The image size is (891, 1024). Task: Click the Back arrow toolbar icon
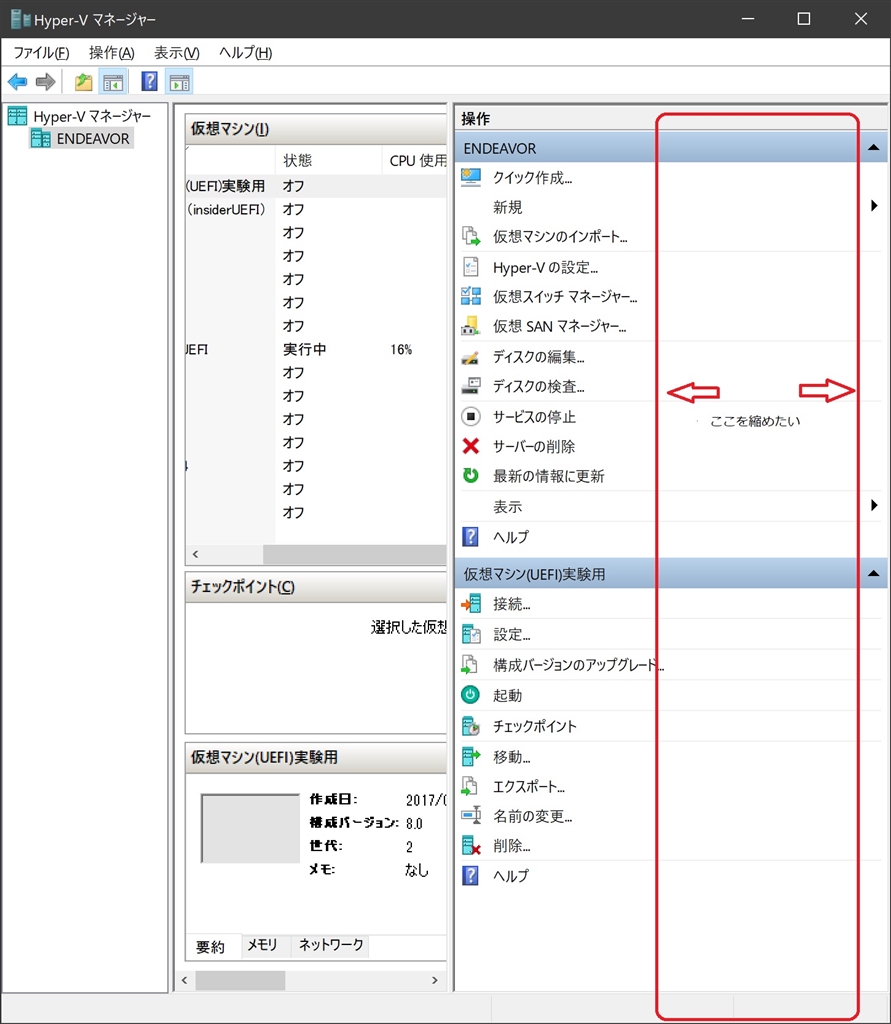point(18,82)
